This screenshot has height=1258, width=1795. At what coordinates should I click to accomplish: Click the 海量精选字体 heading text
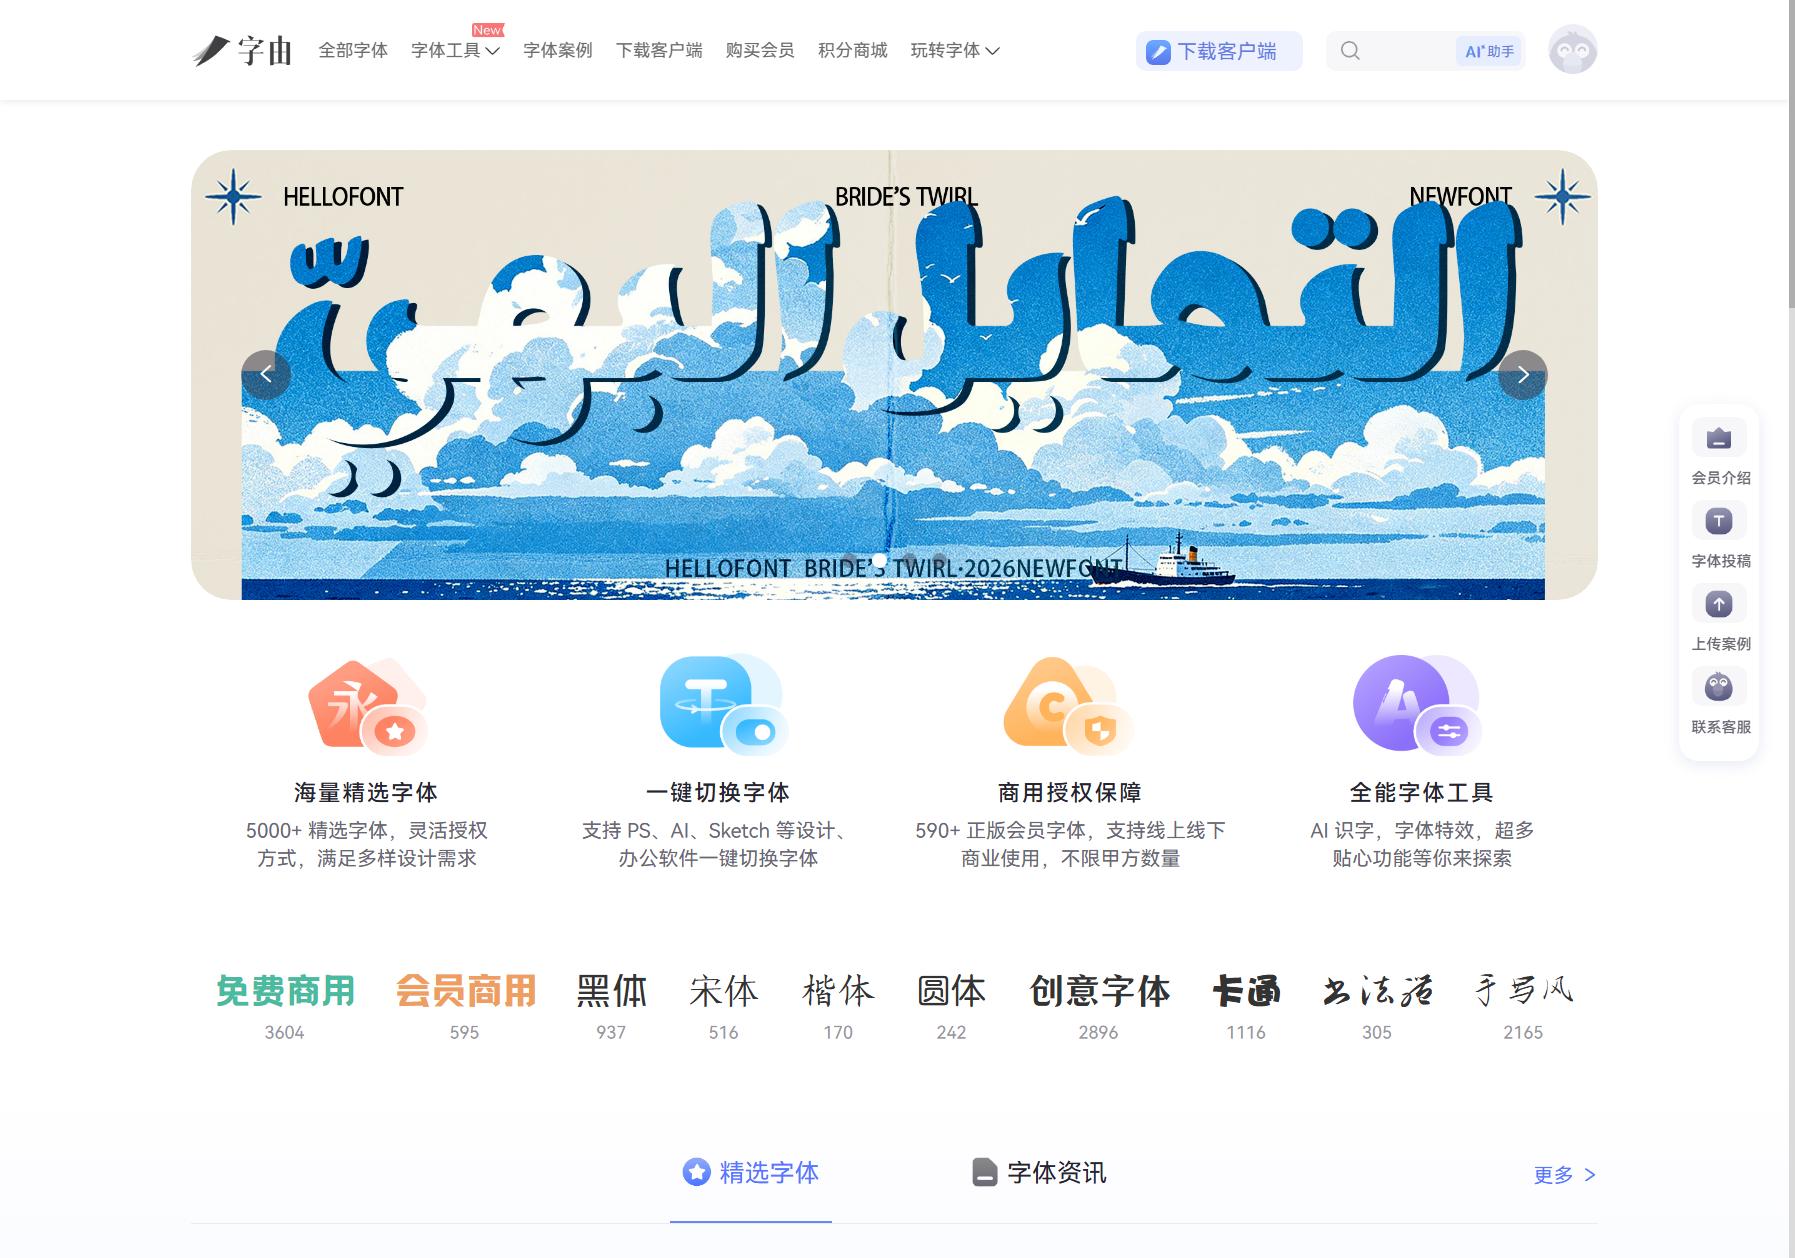pyautogui.click(x=366, y=793)
